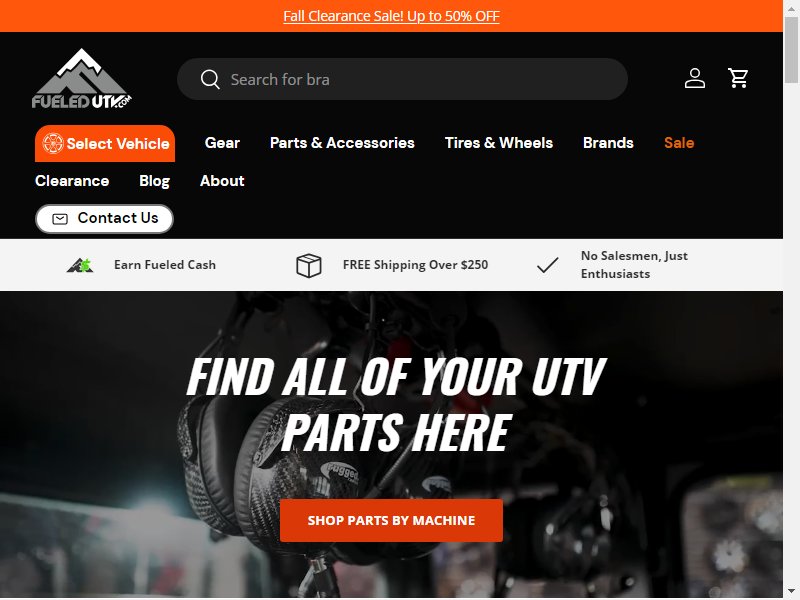
Task: Focus the brand search input field
Action: [402, 79]
